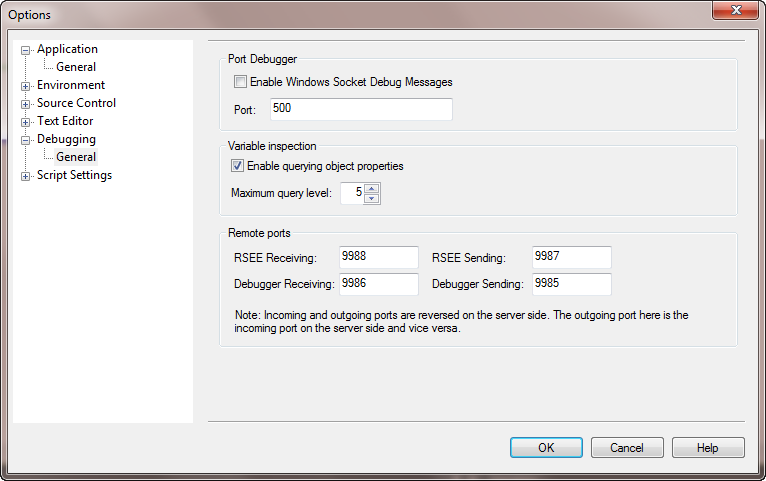Click the RSEE Sending port field
The image size is (766, 481).
point(572,257)
